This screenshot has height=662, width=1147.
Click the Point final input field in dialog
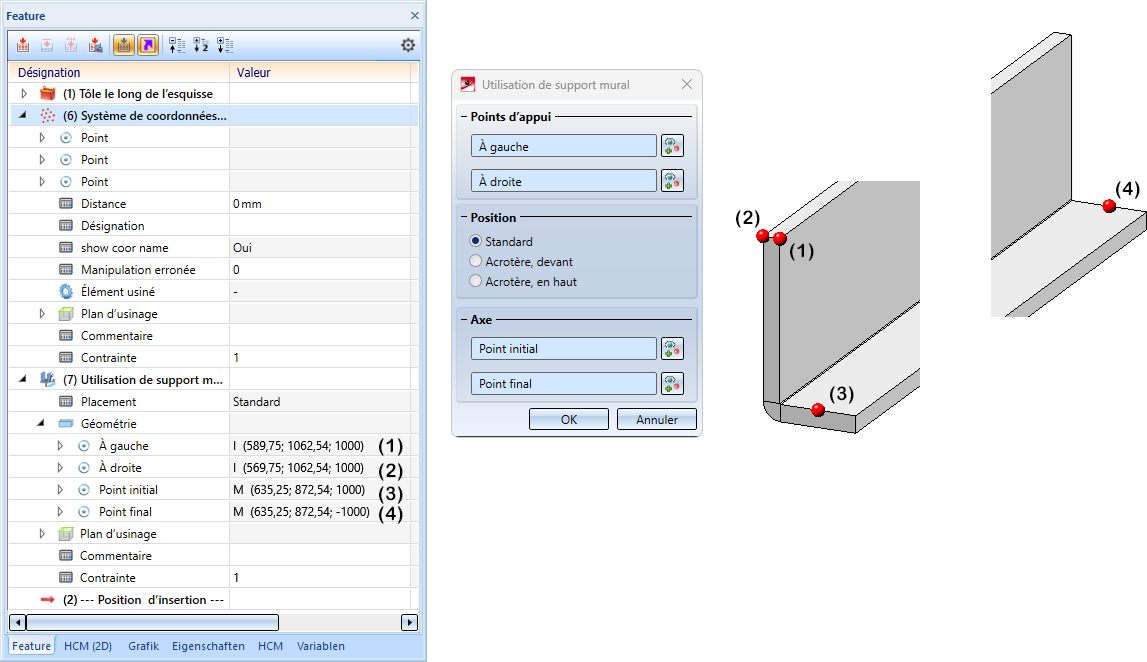click(x=563, y=383)
